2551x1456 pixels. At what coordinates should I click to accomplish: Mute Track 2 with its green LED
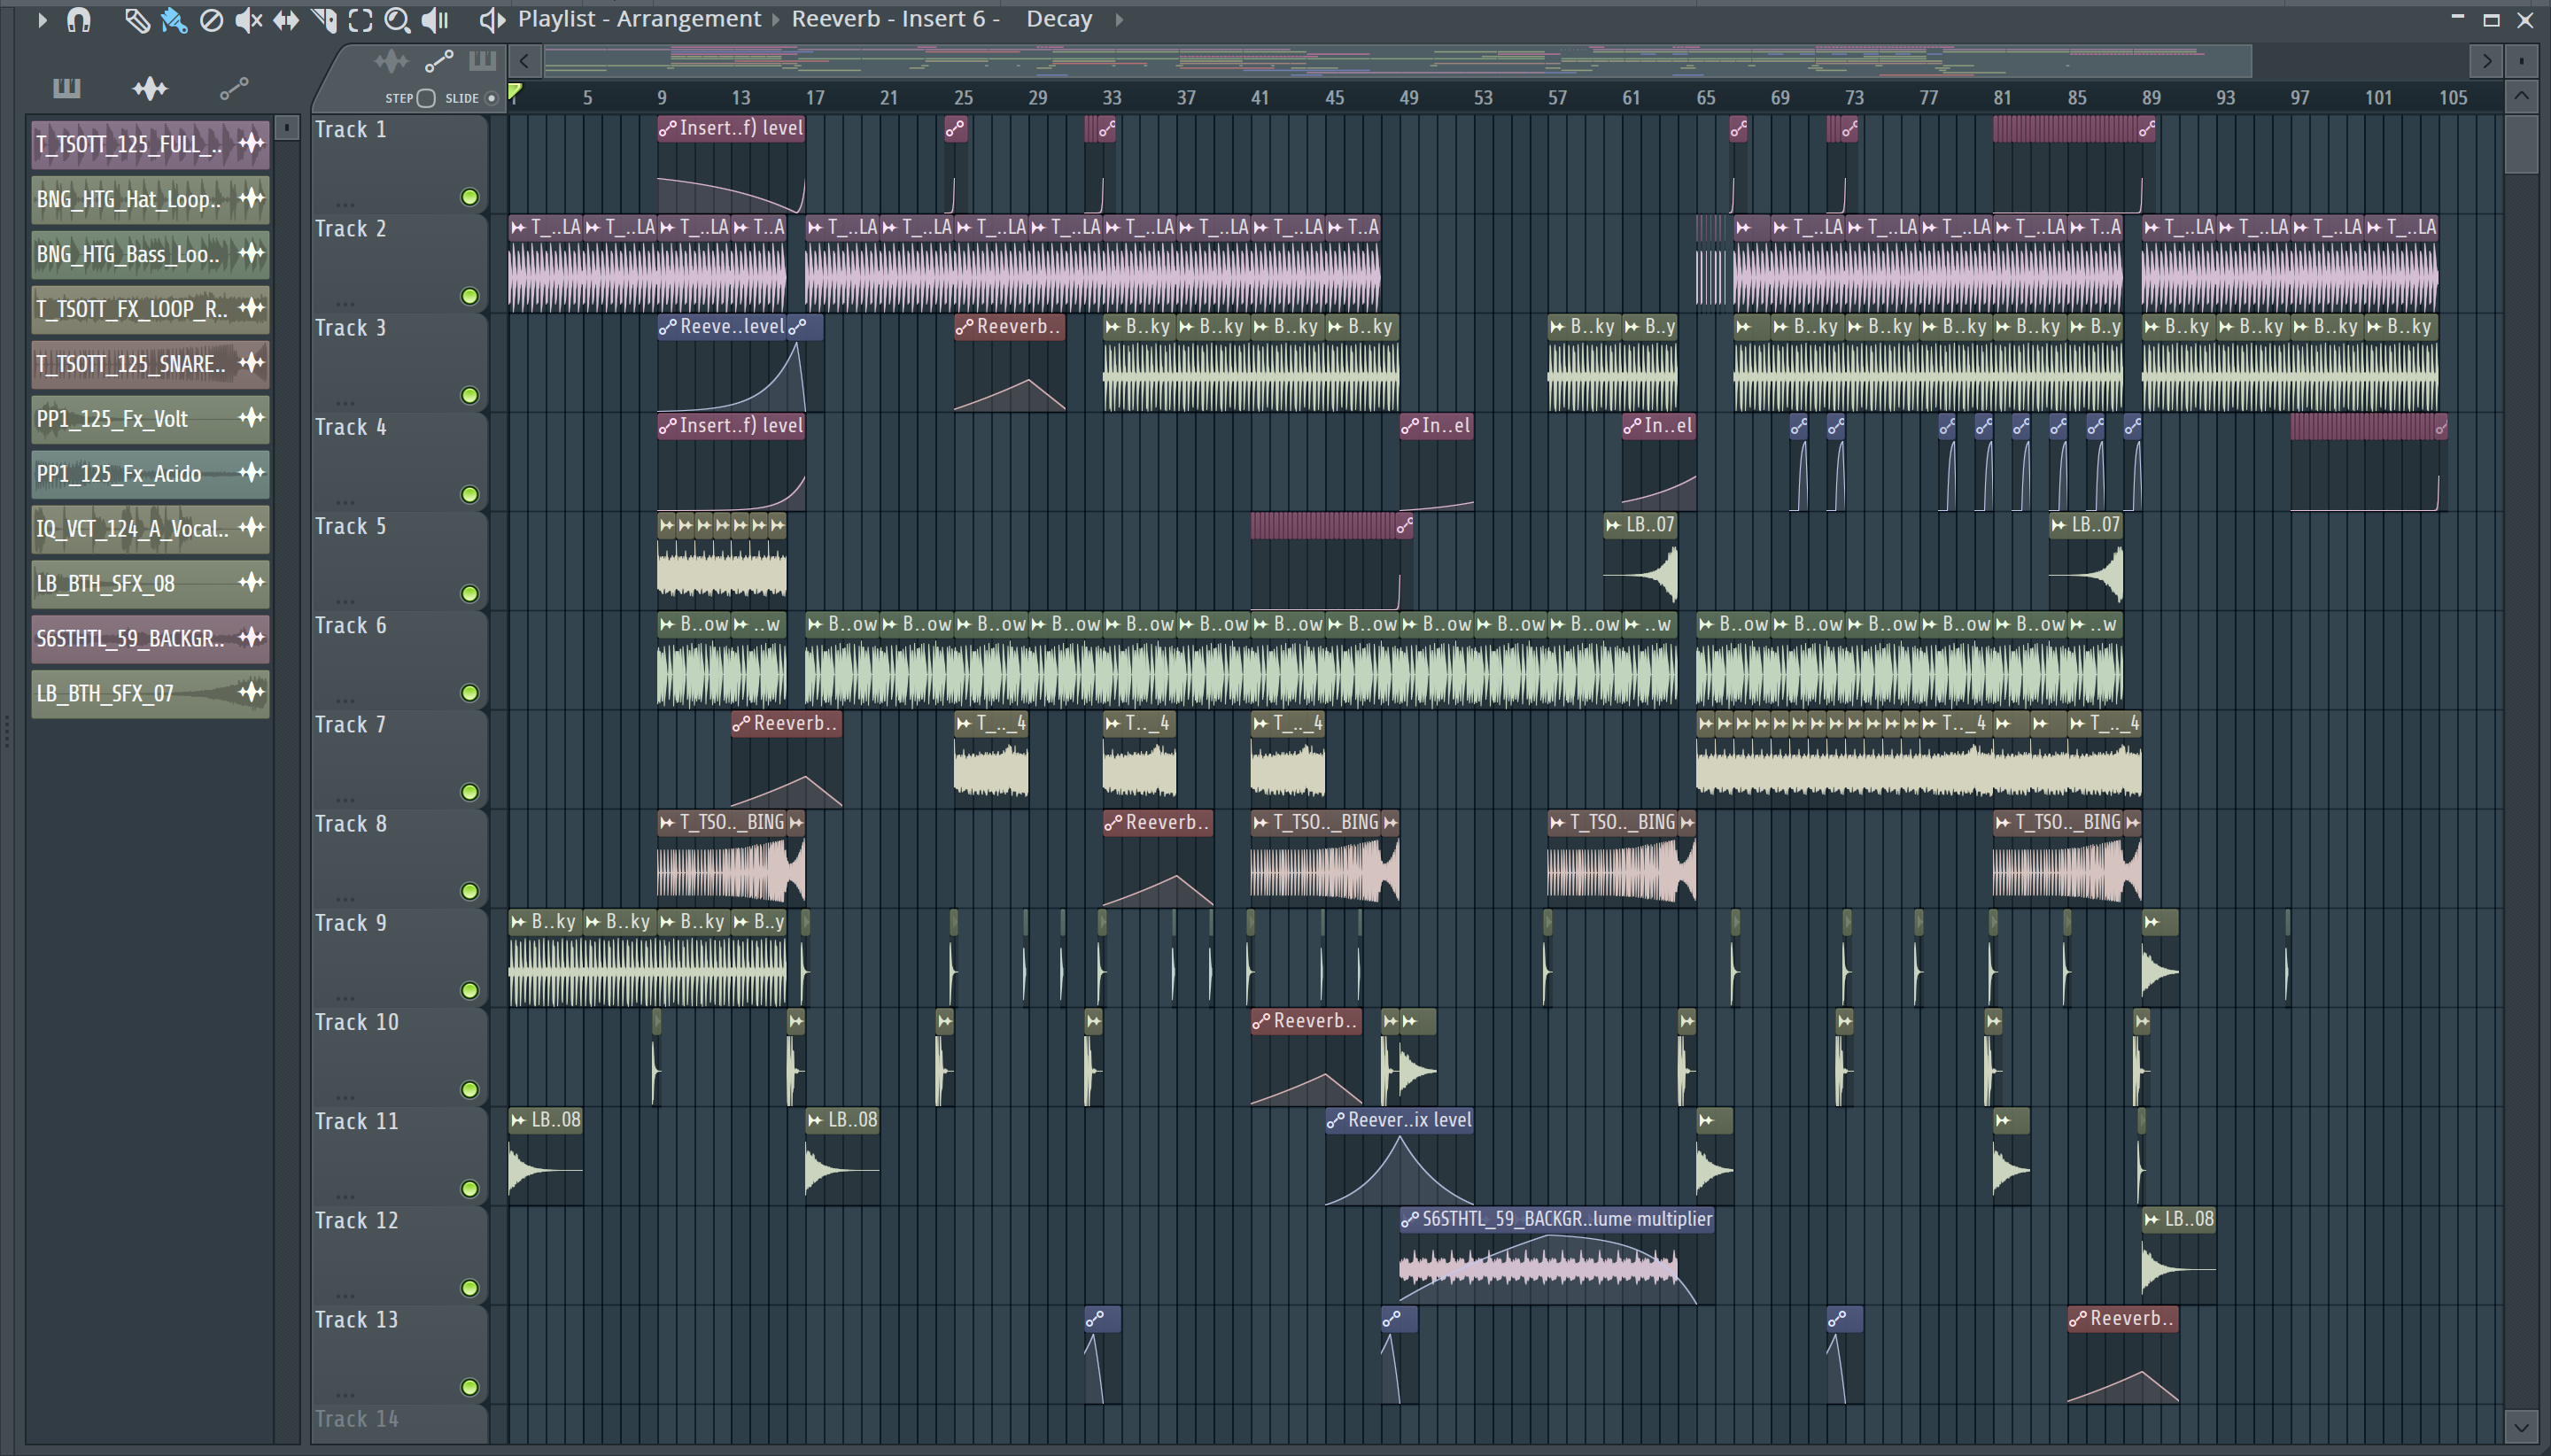469,296
